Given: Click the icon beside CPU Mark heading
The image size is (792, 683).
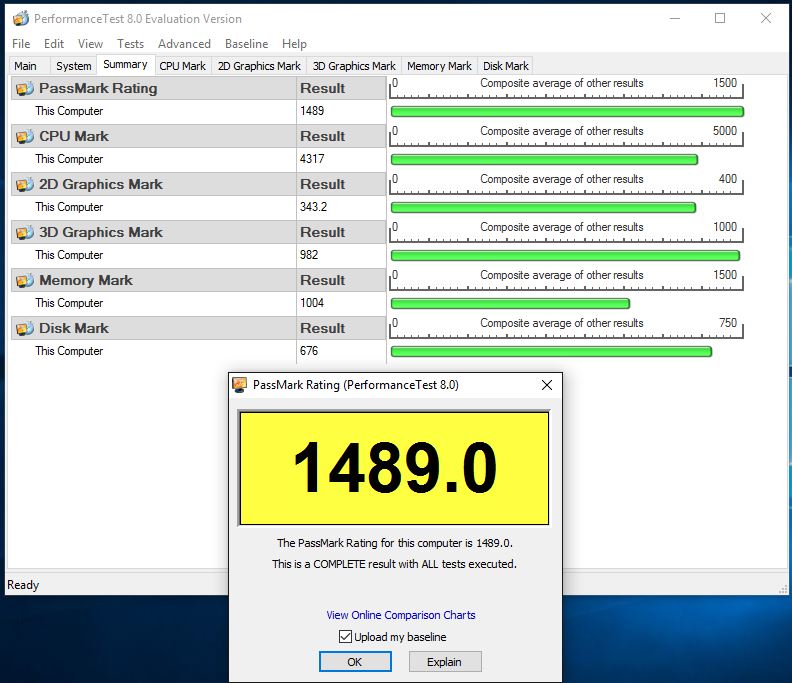Looking at the screenshot, I should [x=25, y=136].
